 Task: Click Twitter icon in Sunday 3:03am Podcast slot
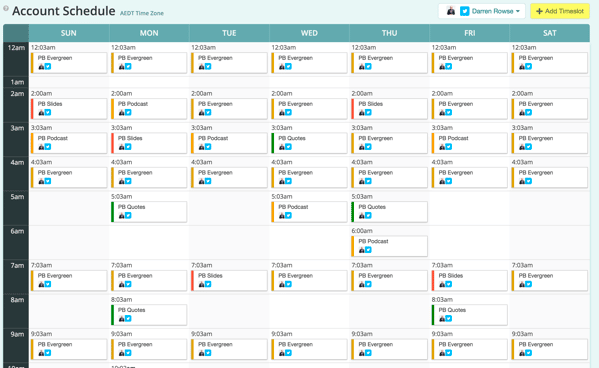tap(48, 147)
